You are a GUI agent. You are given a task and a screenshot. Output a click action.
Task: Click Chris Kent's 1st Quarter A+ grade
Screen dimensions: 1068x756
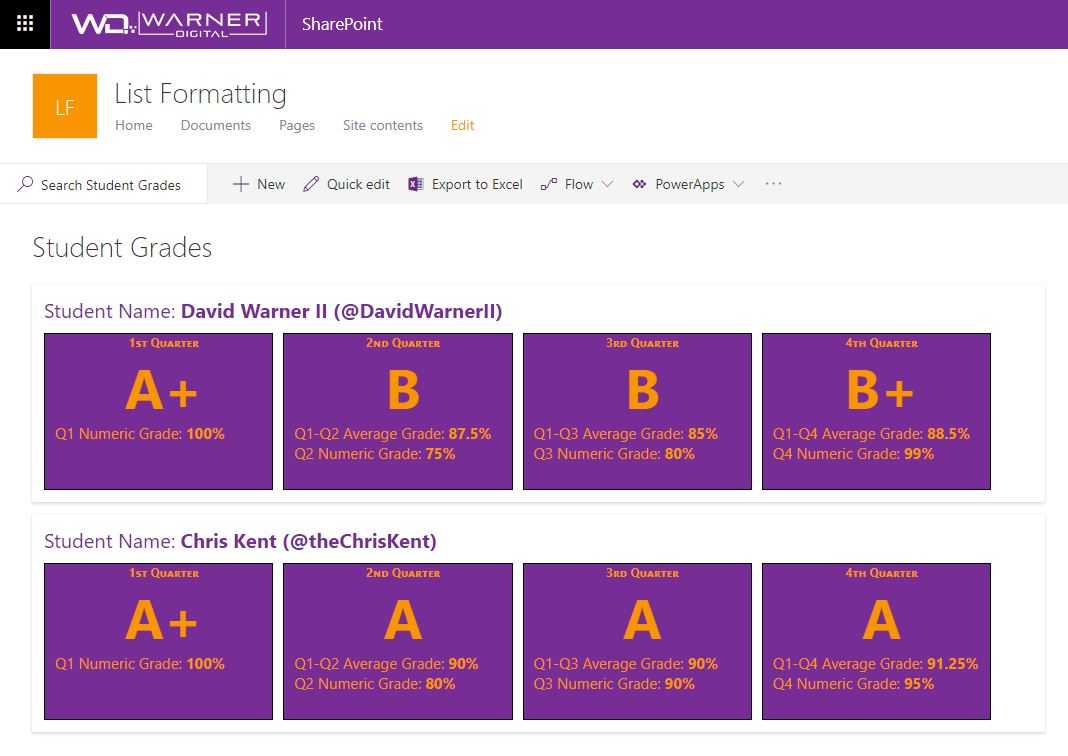click(161, 620)
